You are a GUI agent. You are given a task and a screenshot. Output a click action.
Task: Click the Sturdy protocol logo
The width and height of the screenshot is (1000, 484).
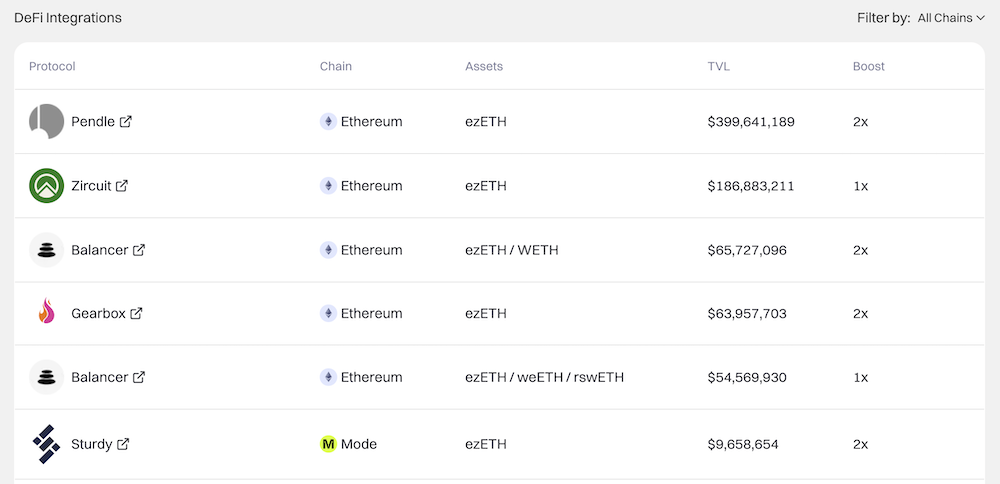(46, 443)
